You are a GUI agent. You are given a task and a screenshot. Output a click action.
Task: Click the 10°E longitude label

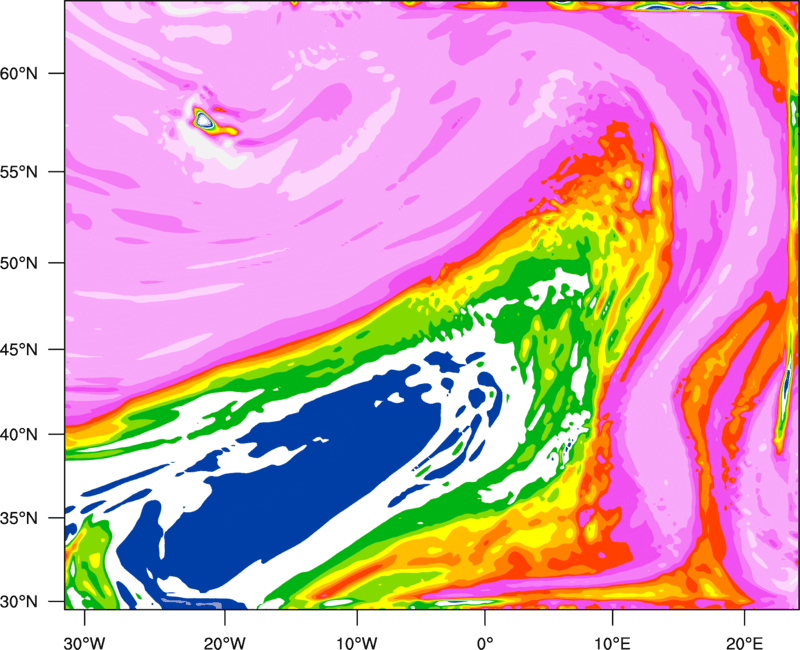[x=612, y=643]
